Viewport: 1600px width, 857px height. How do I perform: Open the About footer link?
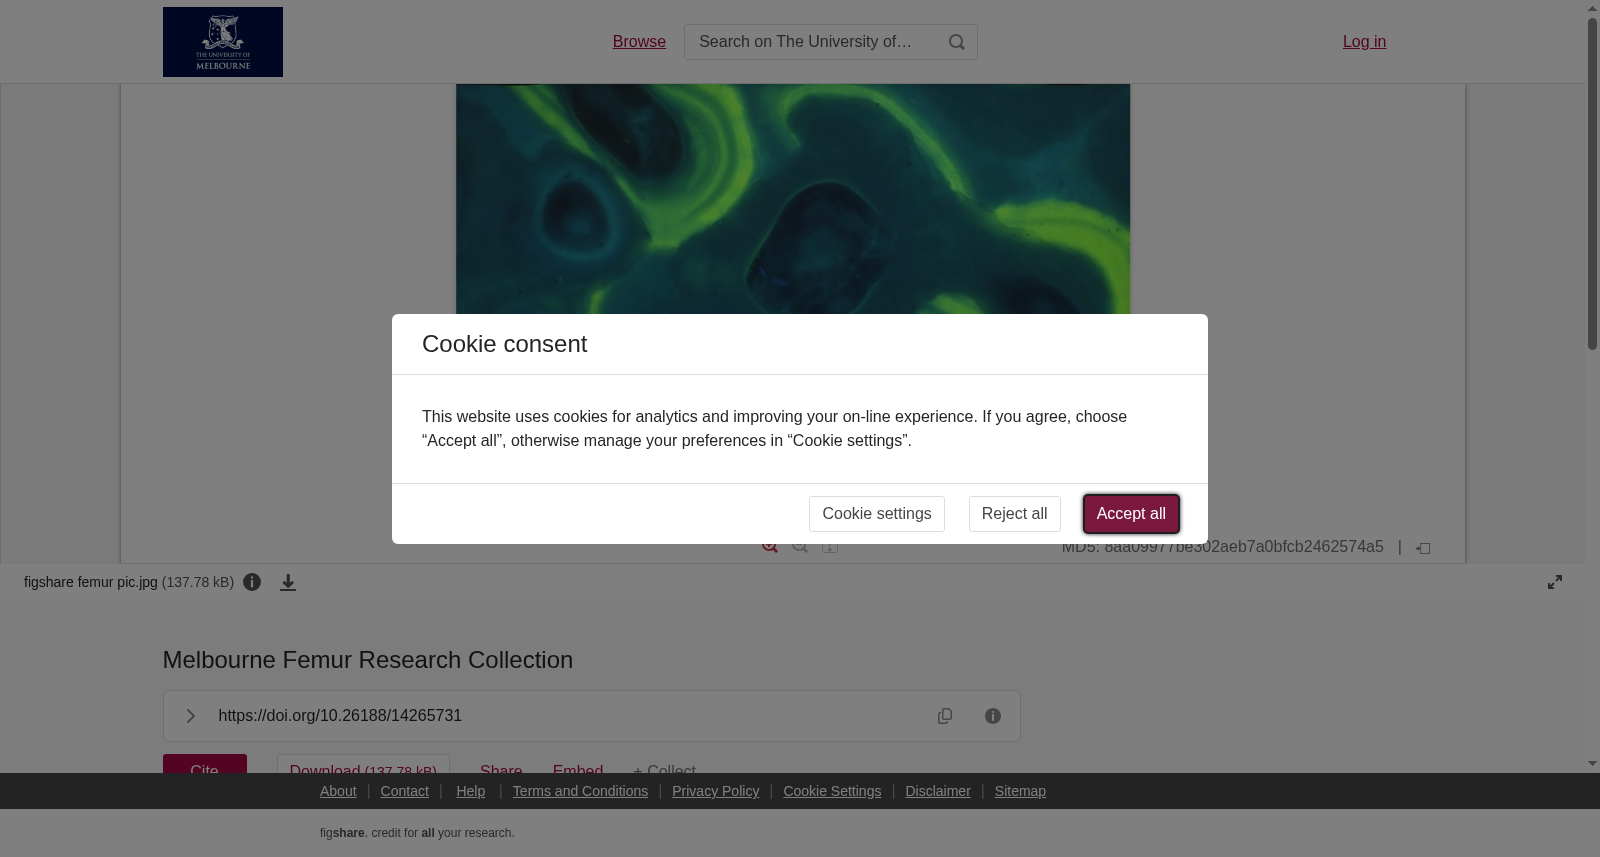point(338,791)
